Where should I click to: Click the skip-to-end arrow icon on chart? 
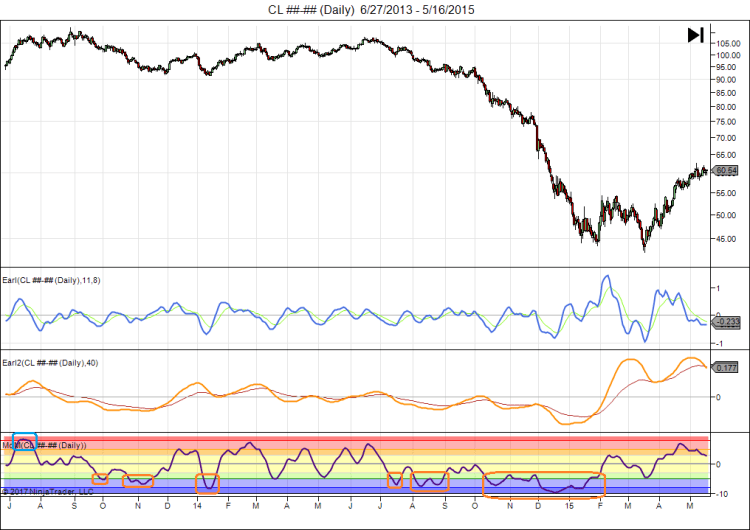[x=696, y=35]
